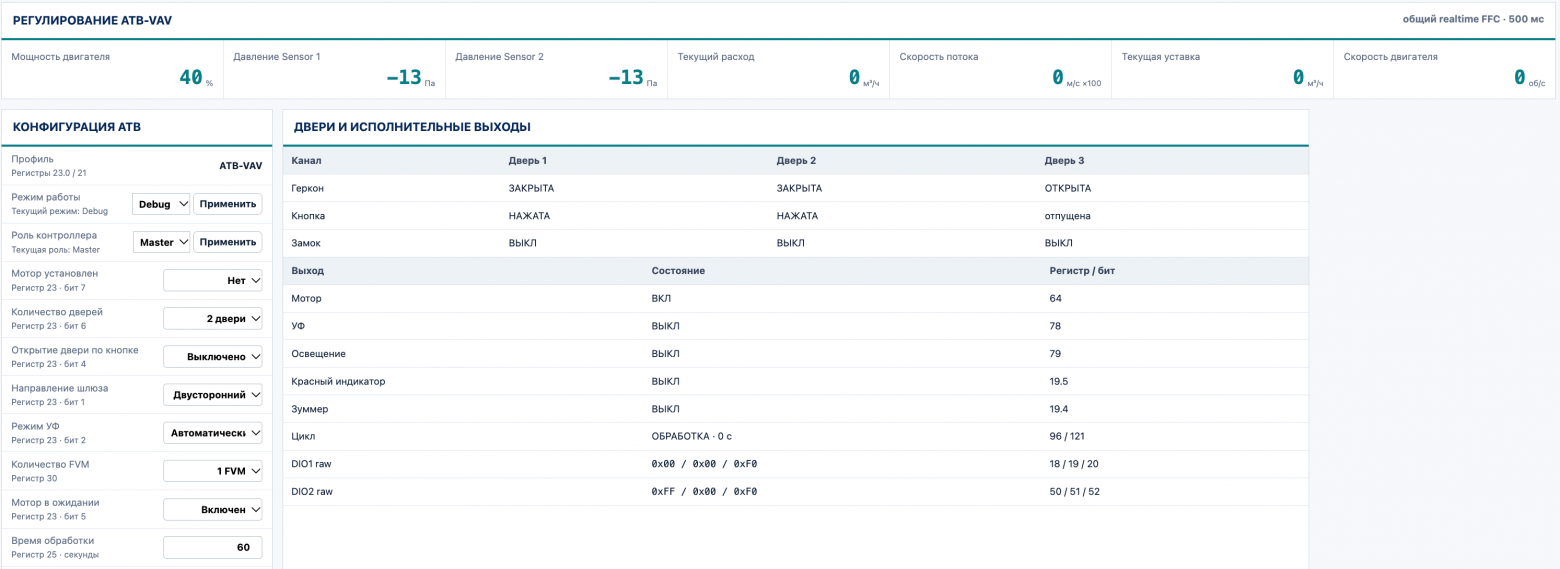Click ДВЕРИ И ИСПОЛНИТЕЛЬНЫЕ ВЫХОДЫ heading
Image resolution: width=1560 pixels, height=569 pixels.
pos(411,127)
